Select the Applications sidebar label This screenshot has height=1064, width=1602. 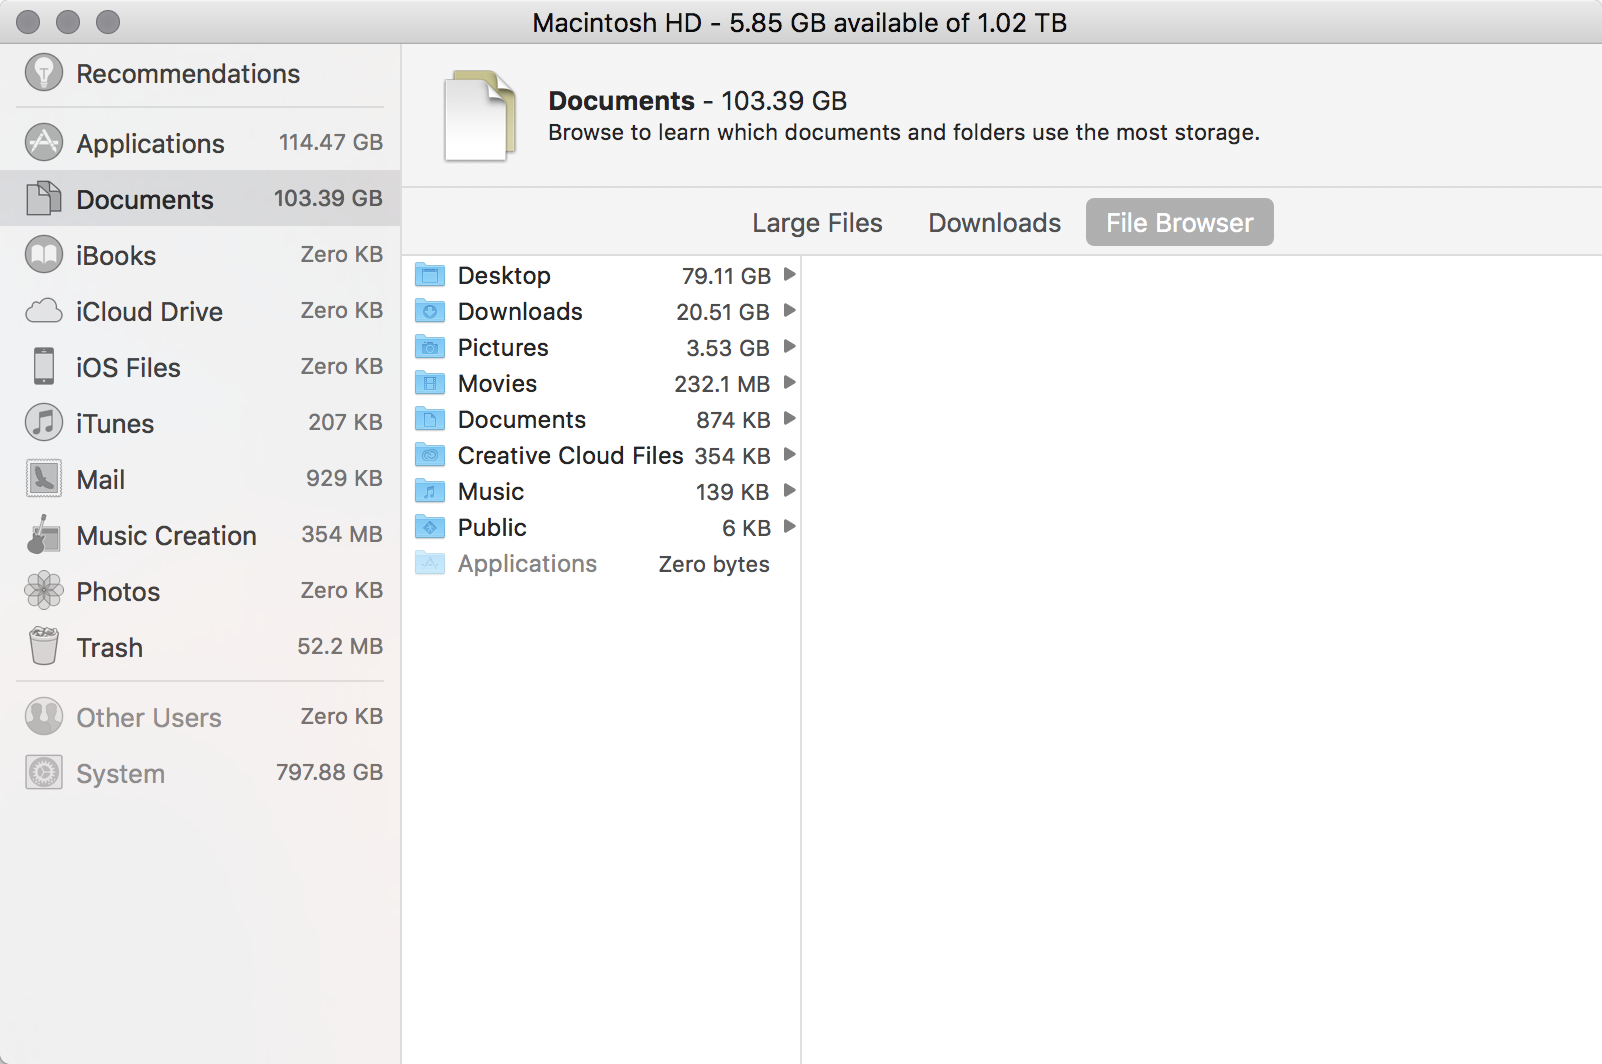tap(151, 144)
